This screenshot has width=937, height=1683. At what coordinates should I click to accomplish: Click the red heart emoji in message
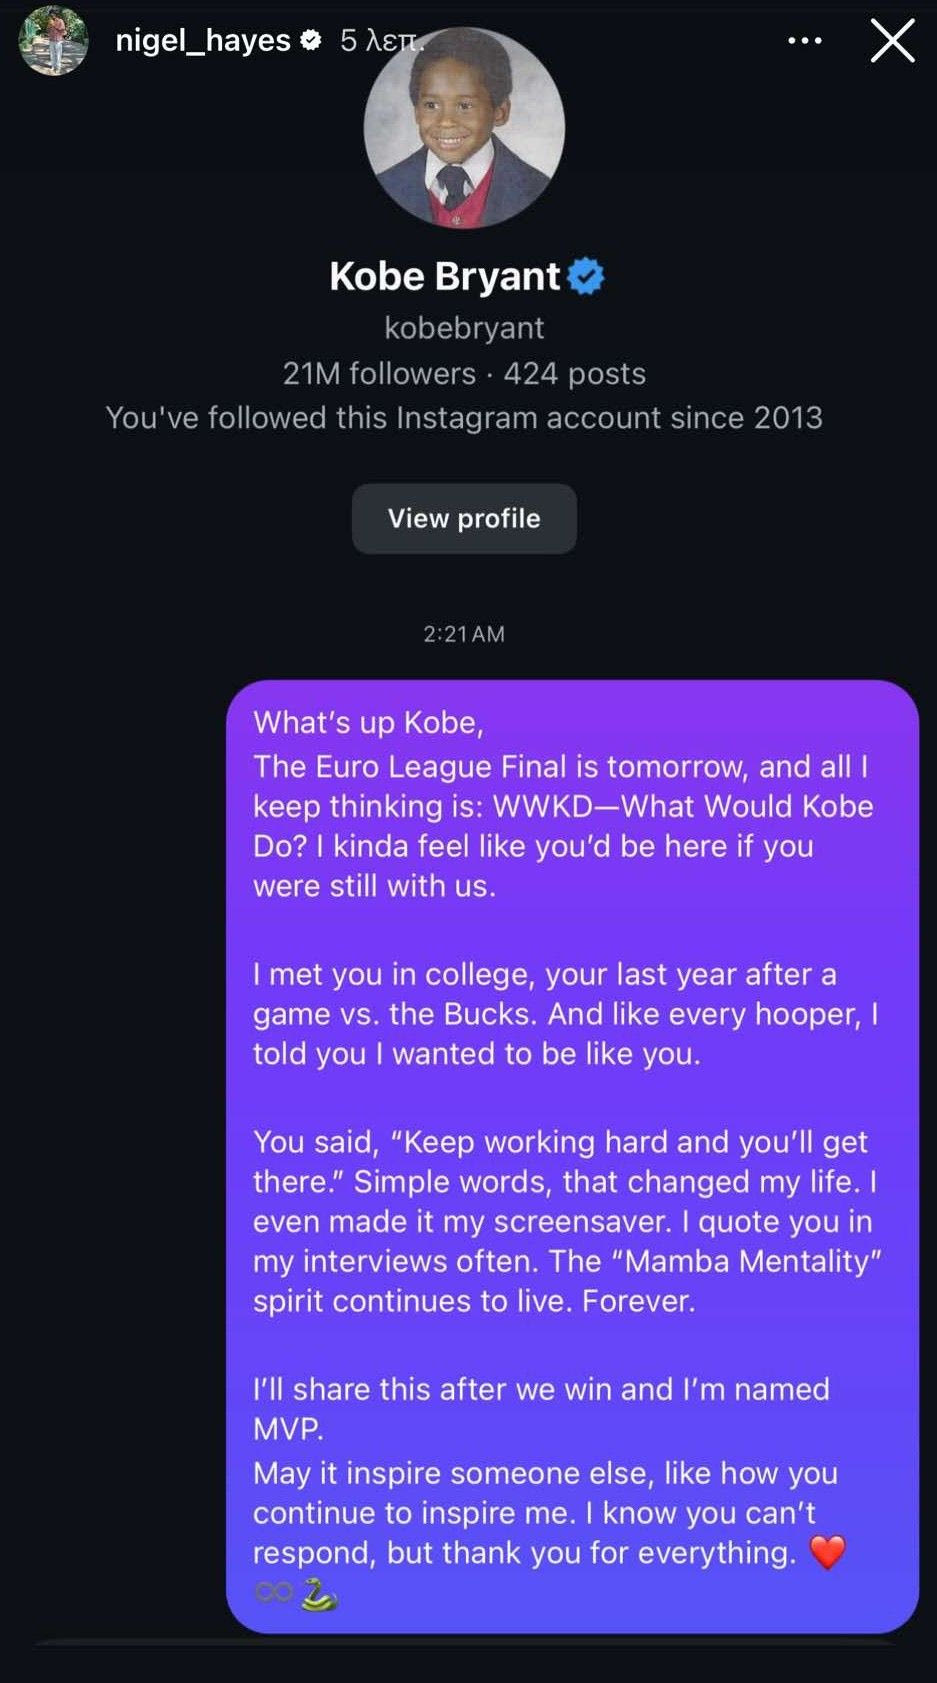click(x=827, y=1552)
